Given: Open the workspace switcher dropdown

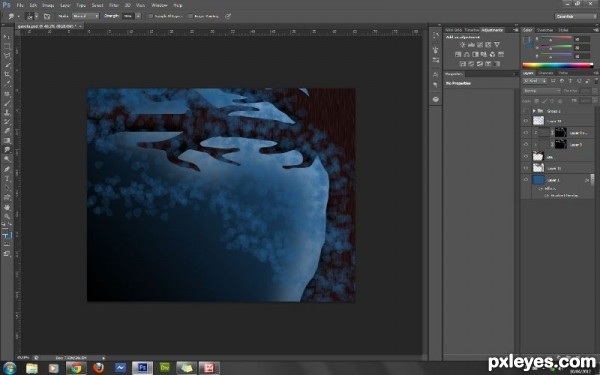Looking at the screenshot, I should coord(576,16).
